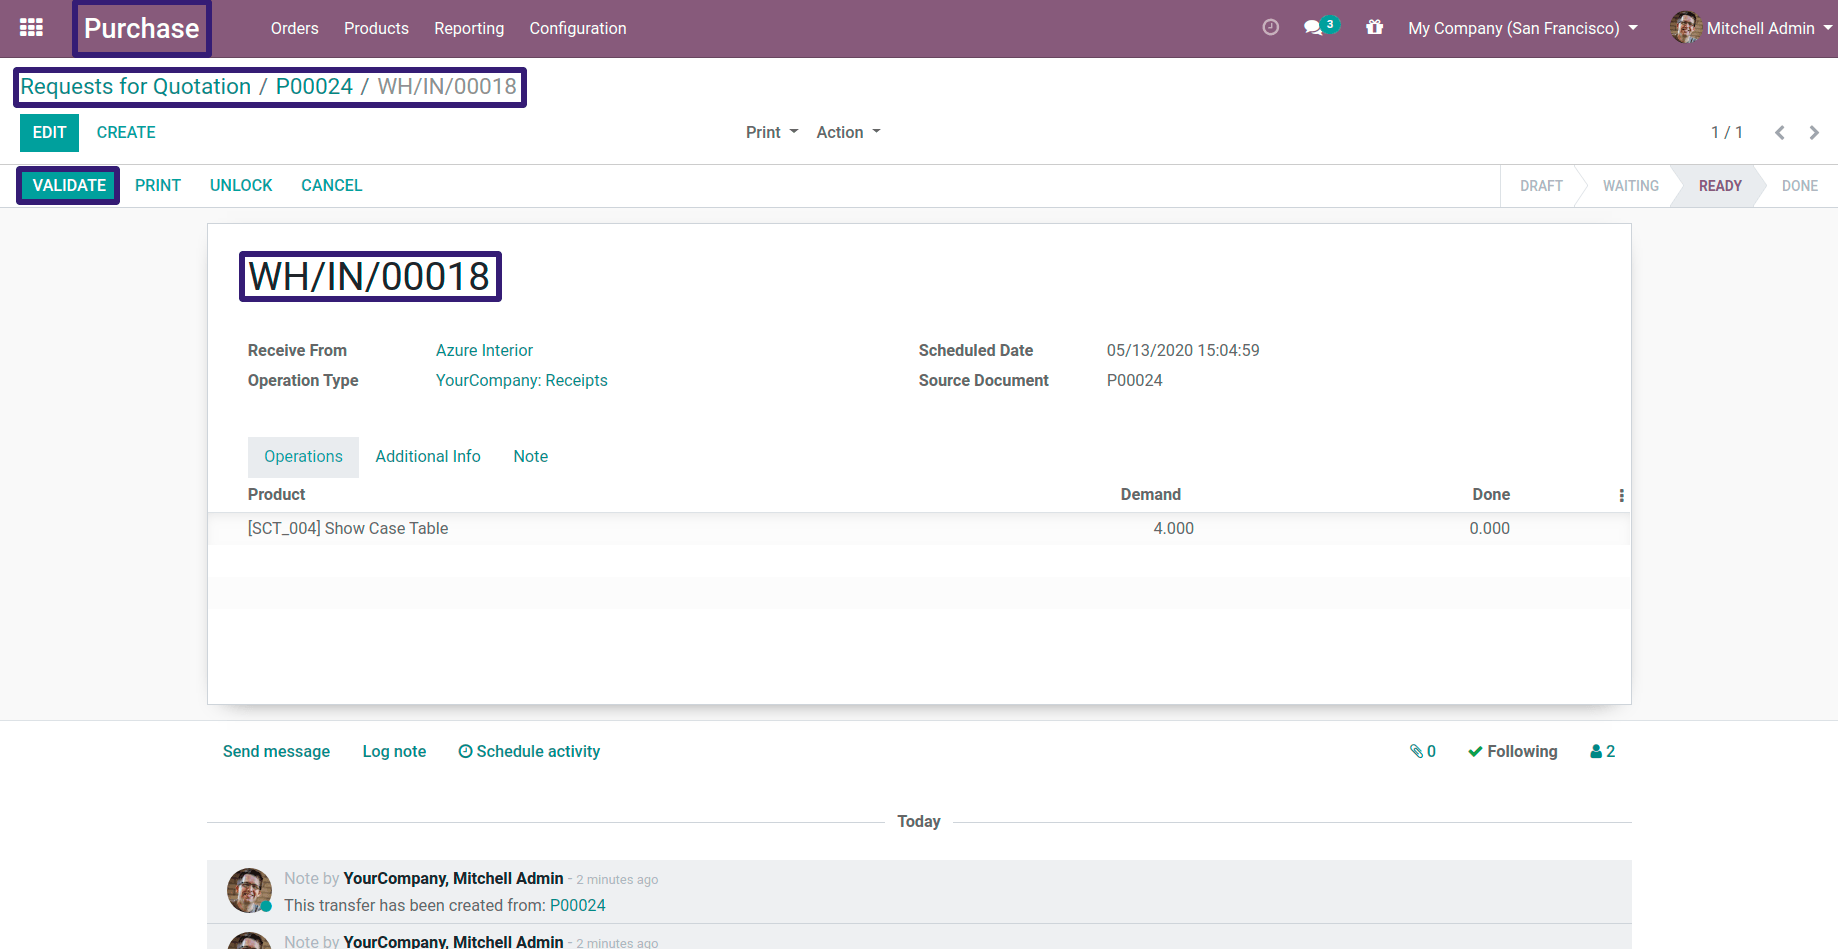Click author avatar of first note
Viewport: 1838px width, 949px height.
(249, 890)
